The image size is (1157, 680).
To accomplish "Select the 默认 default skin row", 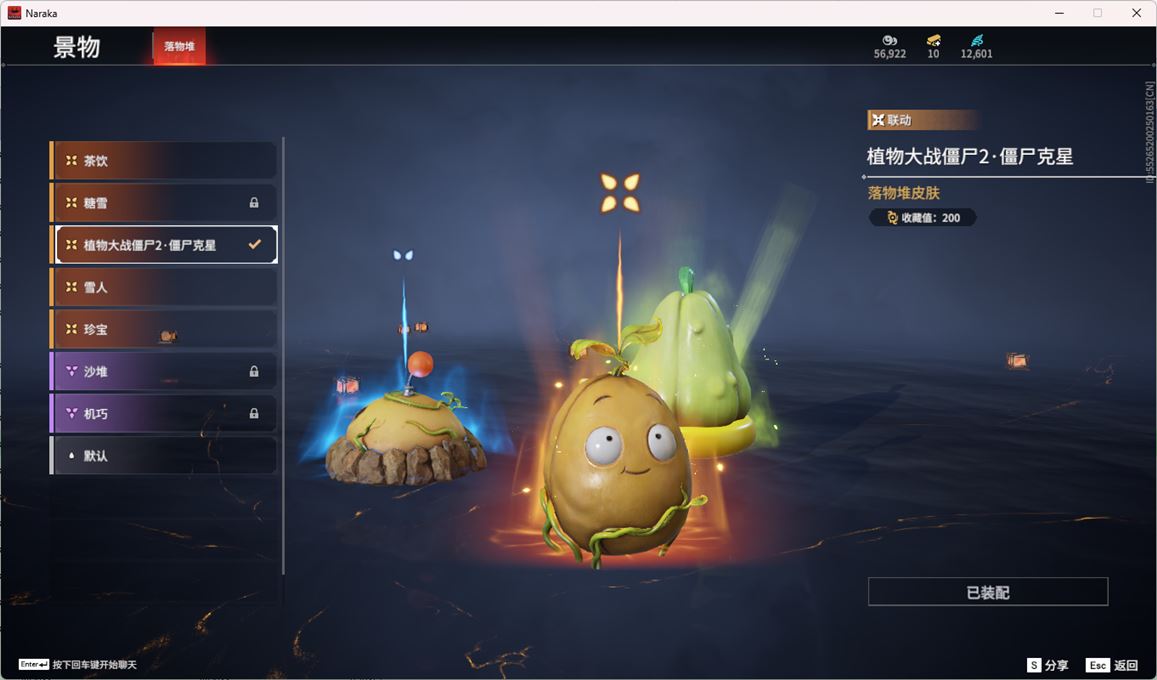I will click(163, 455).
